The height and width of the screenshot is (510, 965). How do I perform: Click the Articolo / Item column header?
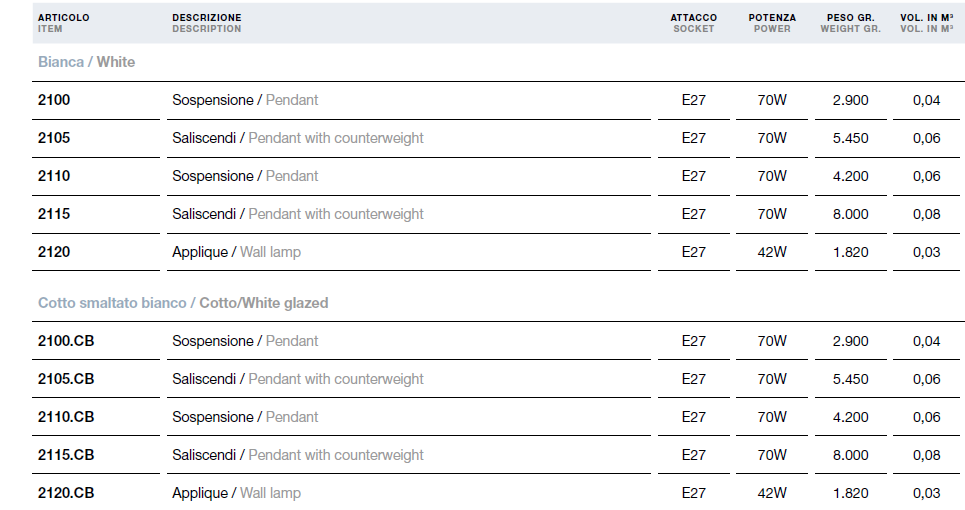coord(63,23)
